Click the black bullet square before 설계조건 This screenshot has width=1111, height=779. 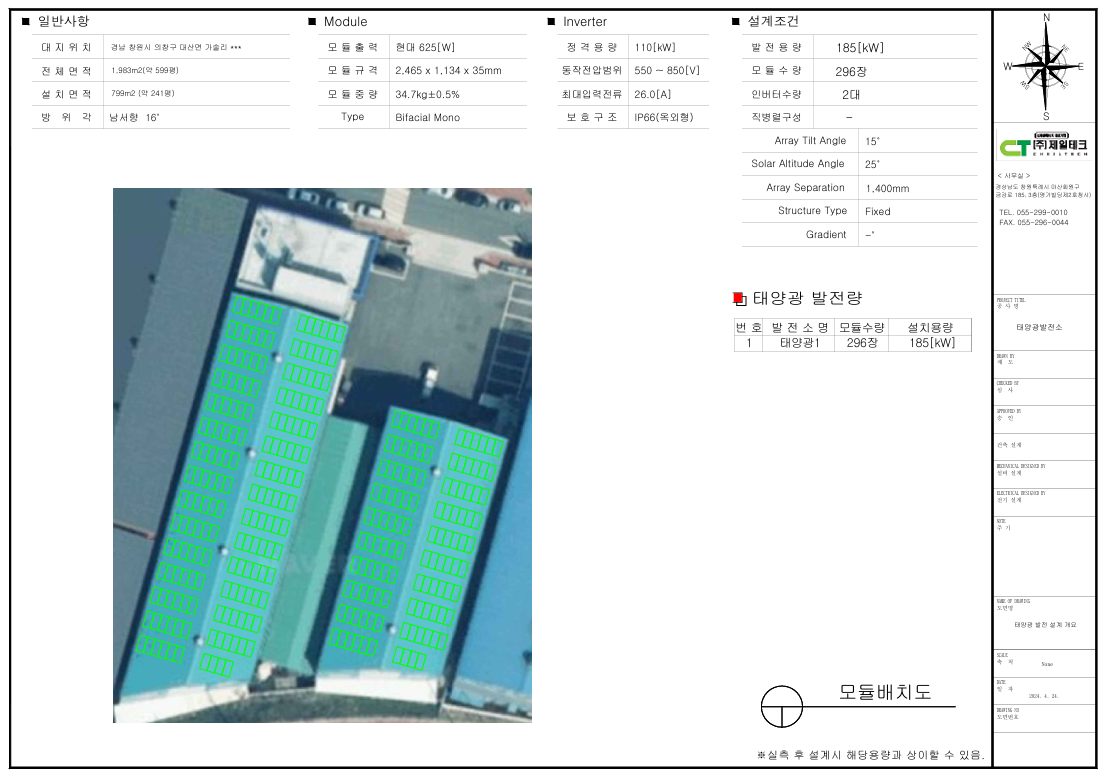click(x=736, y=22)
